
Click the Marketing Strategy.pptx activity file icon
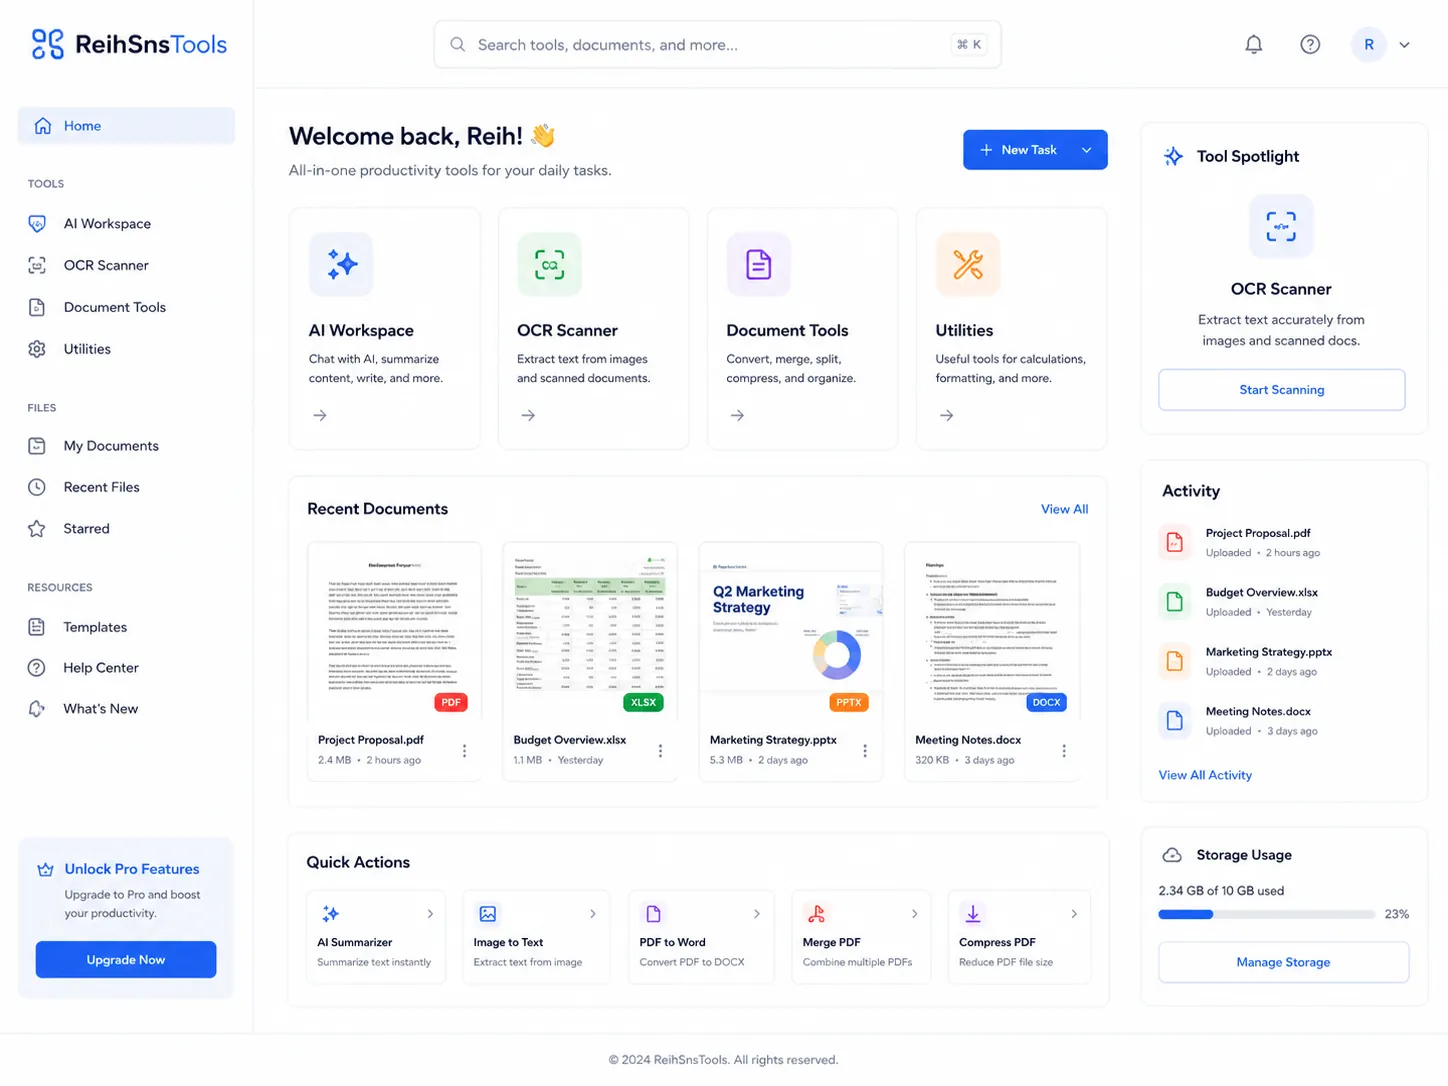coord(1175,661)
